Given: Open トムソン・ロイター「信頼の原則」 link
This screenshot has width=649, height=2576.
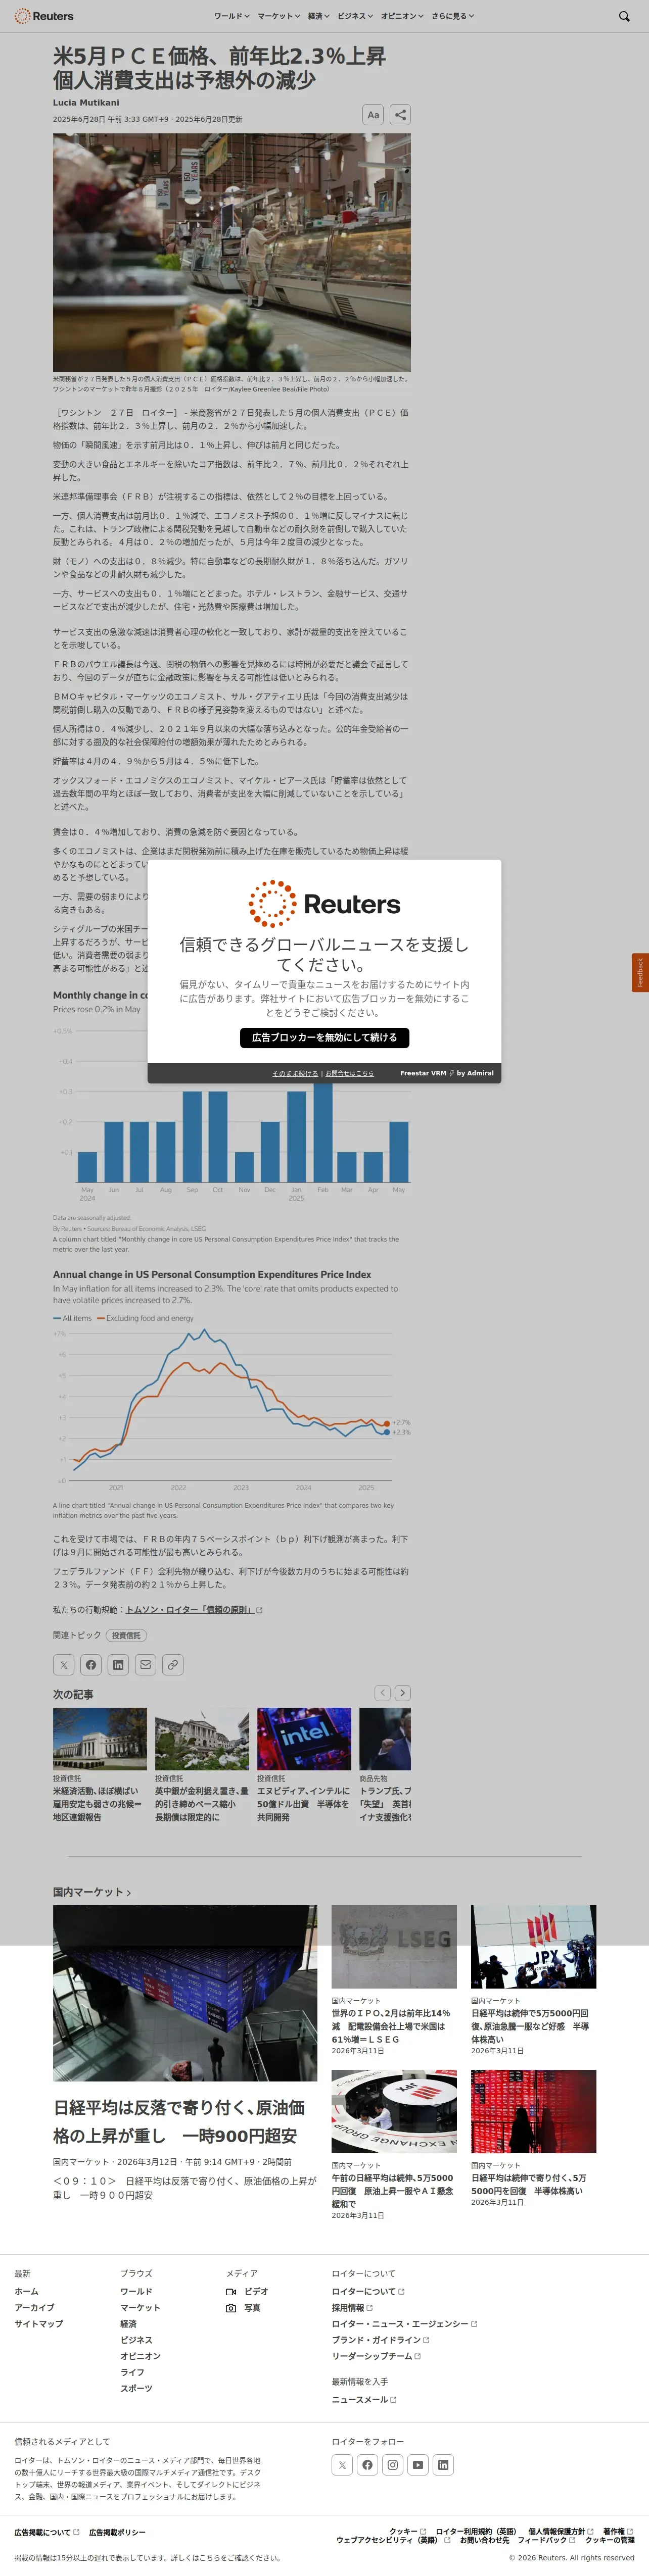Looking at the screenshot, I should pyautogui.click(x=194, y=1610).
